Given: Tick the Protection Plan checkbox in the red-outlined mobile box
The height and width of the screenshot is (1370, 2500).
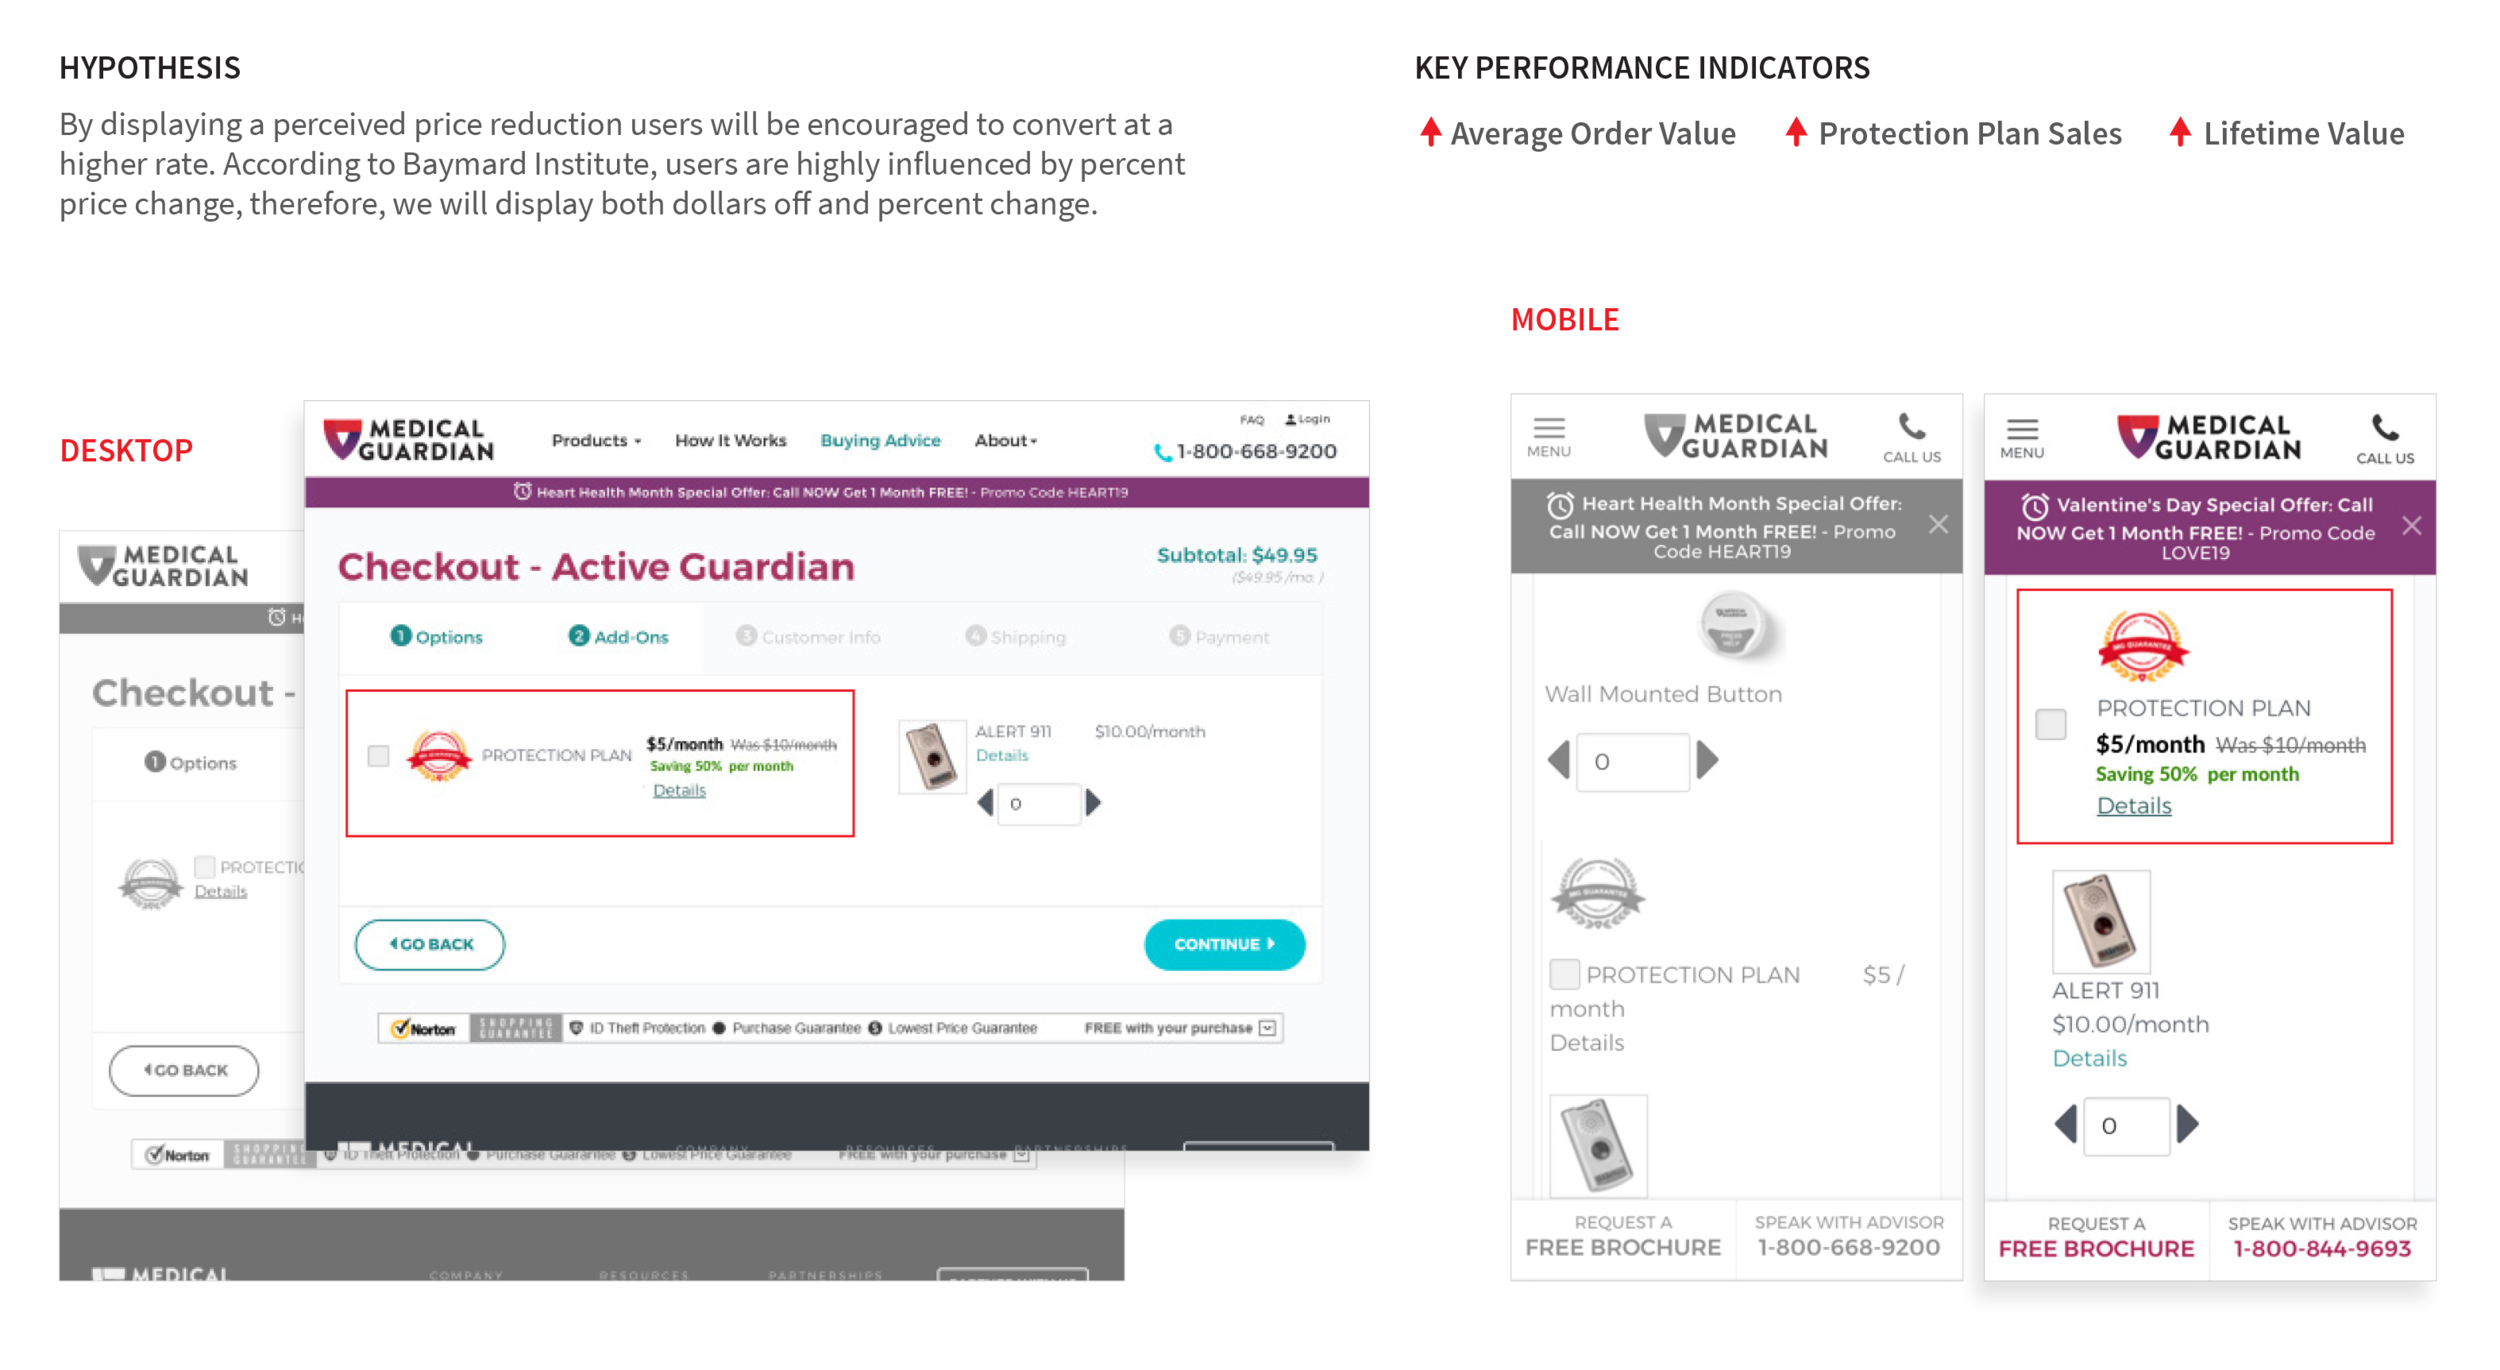Looking at the screenshot, I should coord(2051,724).
